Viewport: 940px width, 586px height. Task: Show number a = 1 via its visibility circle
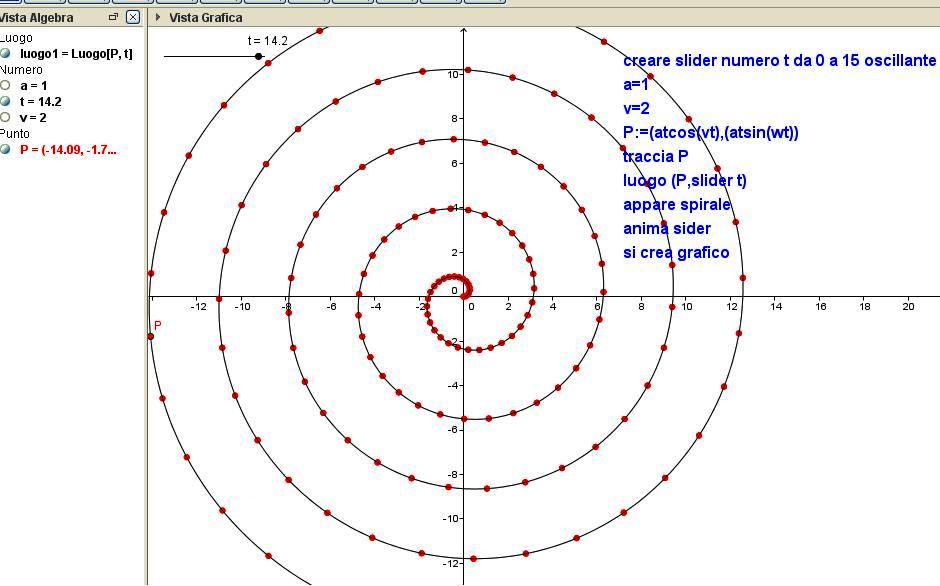[x=5, y=85]
